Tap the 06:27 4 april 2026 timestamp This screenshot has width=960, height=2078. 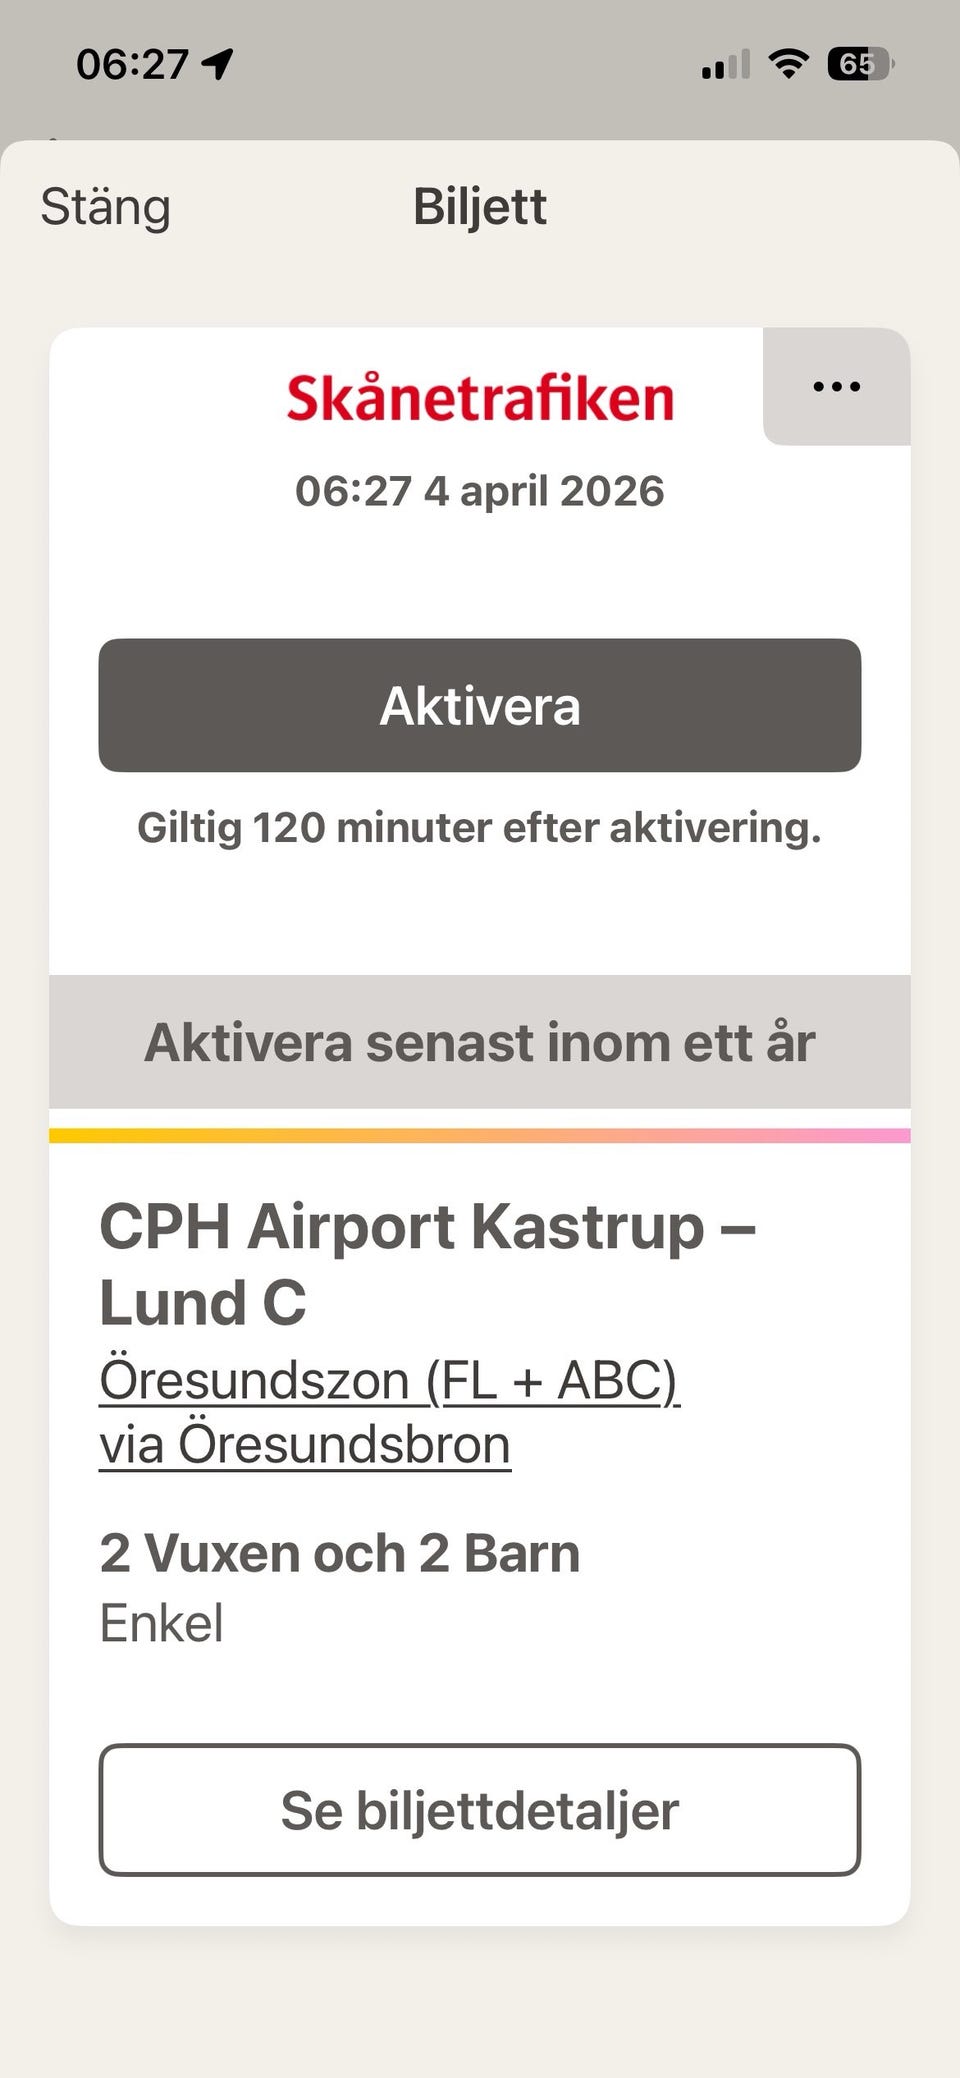click(x=480, y=491)
